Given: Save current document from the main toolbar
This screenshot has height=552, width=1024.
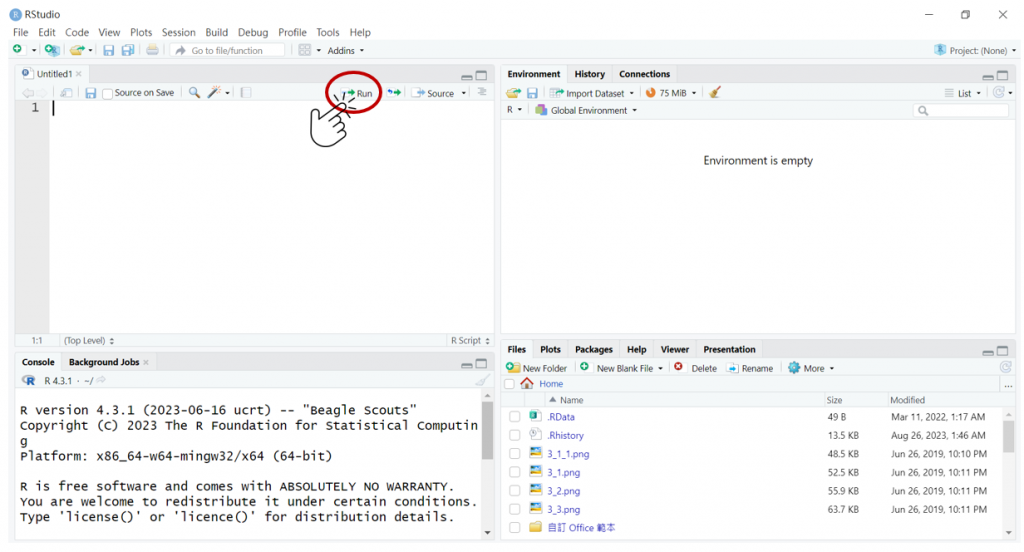Looking at the screenshot, I should [x=108, y=50].
